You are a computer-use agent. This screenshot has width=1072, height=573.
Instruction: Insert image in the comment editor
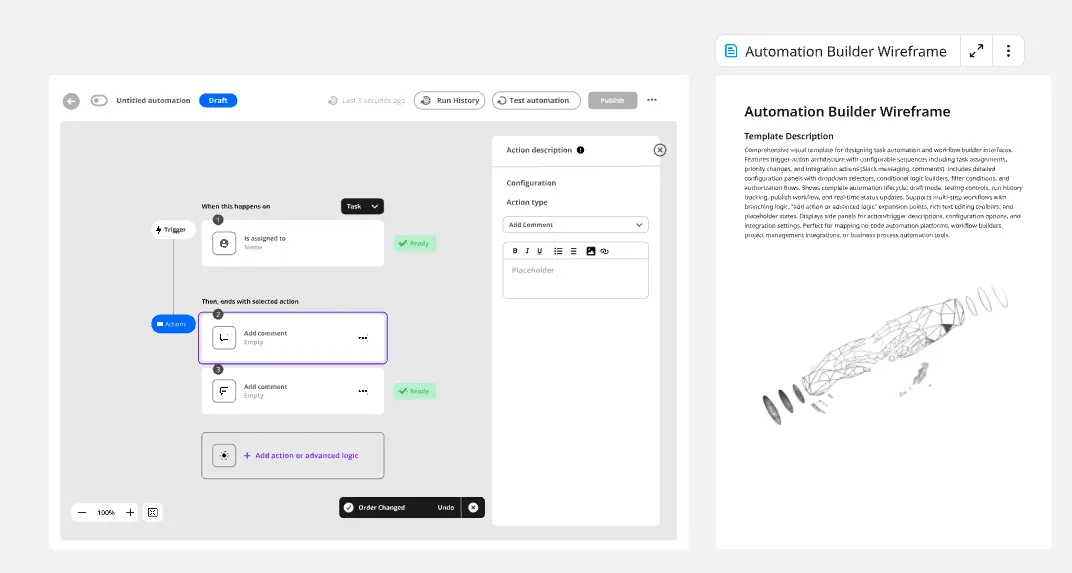591,251
